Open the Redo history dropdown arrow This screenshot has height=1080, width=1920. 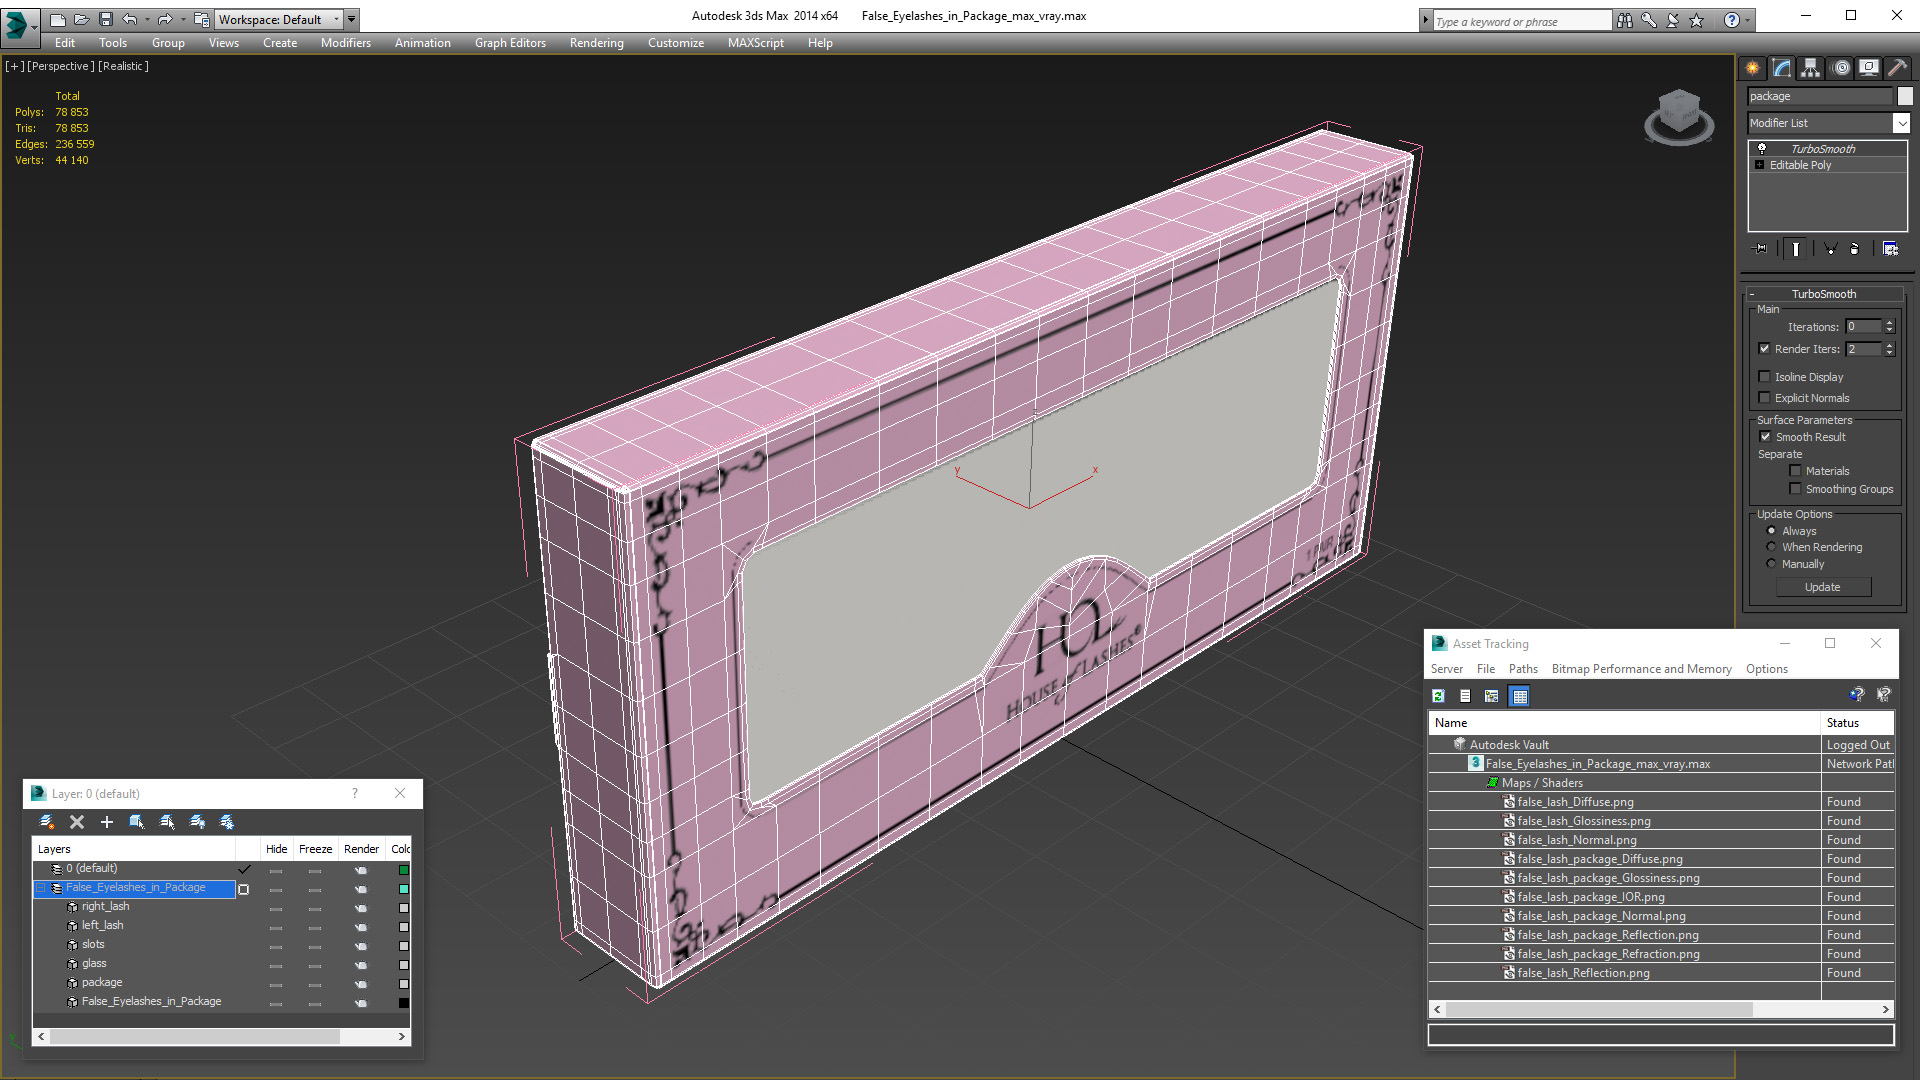182,19
